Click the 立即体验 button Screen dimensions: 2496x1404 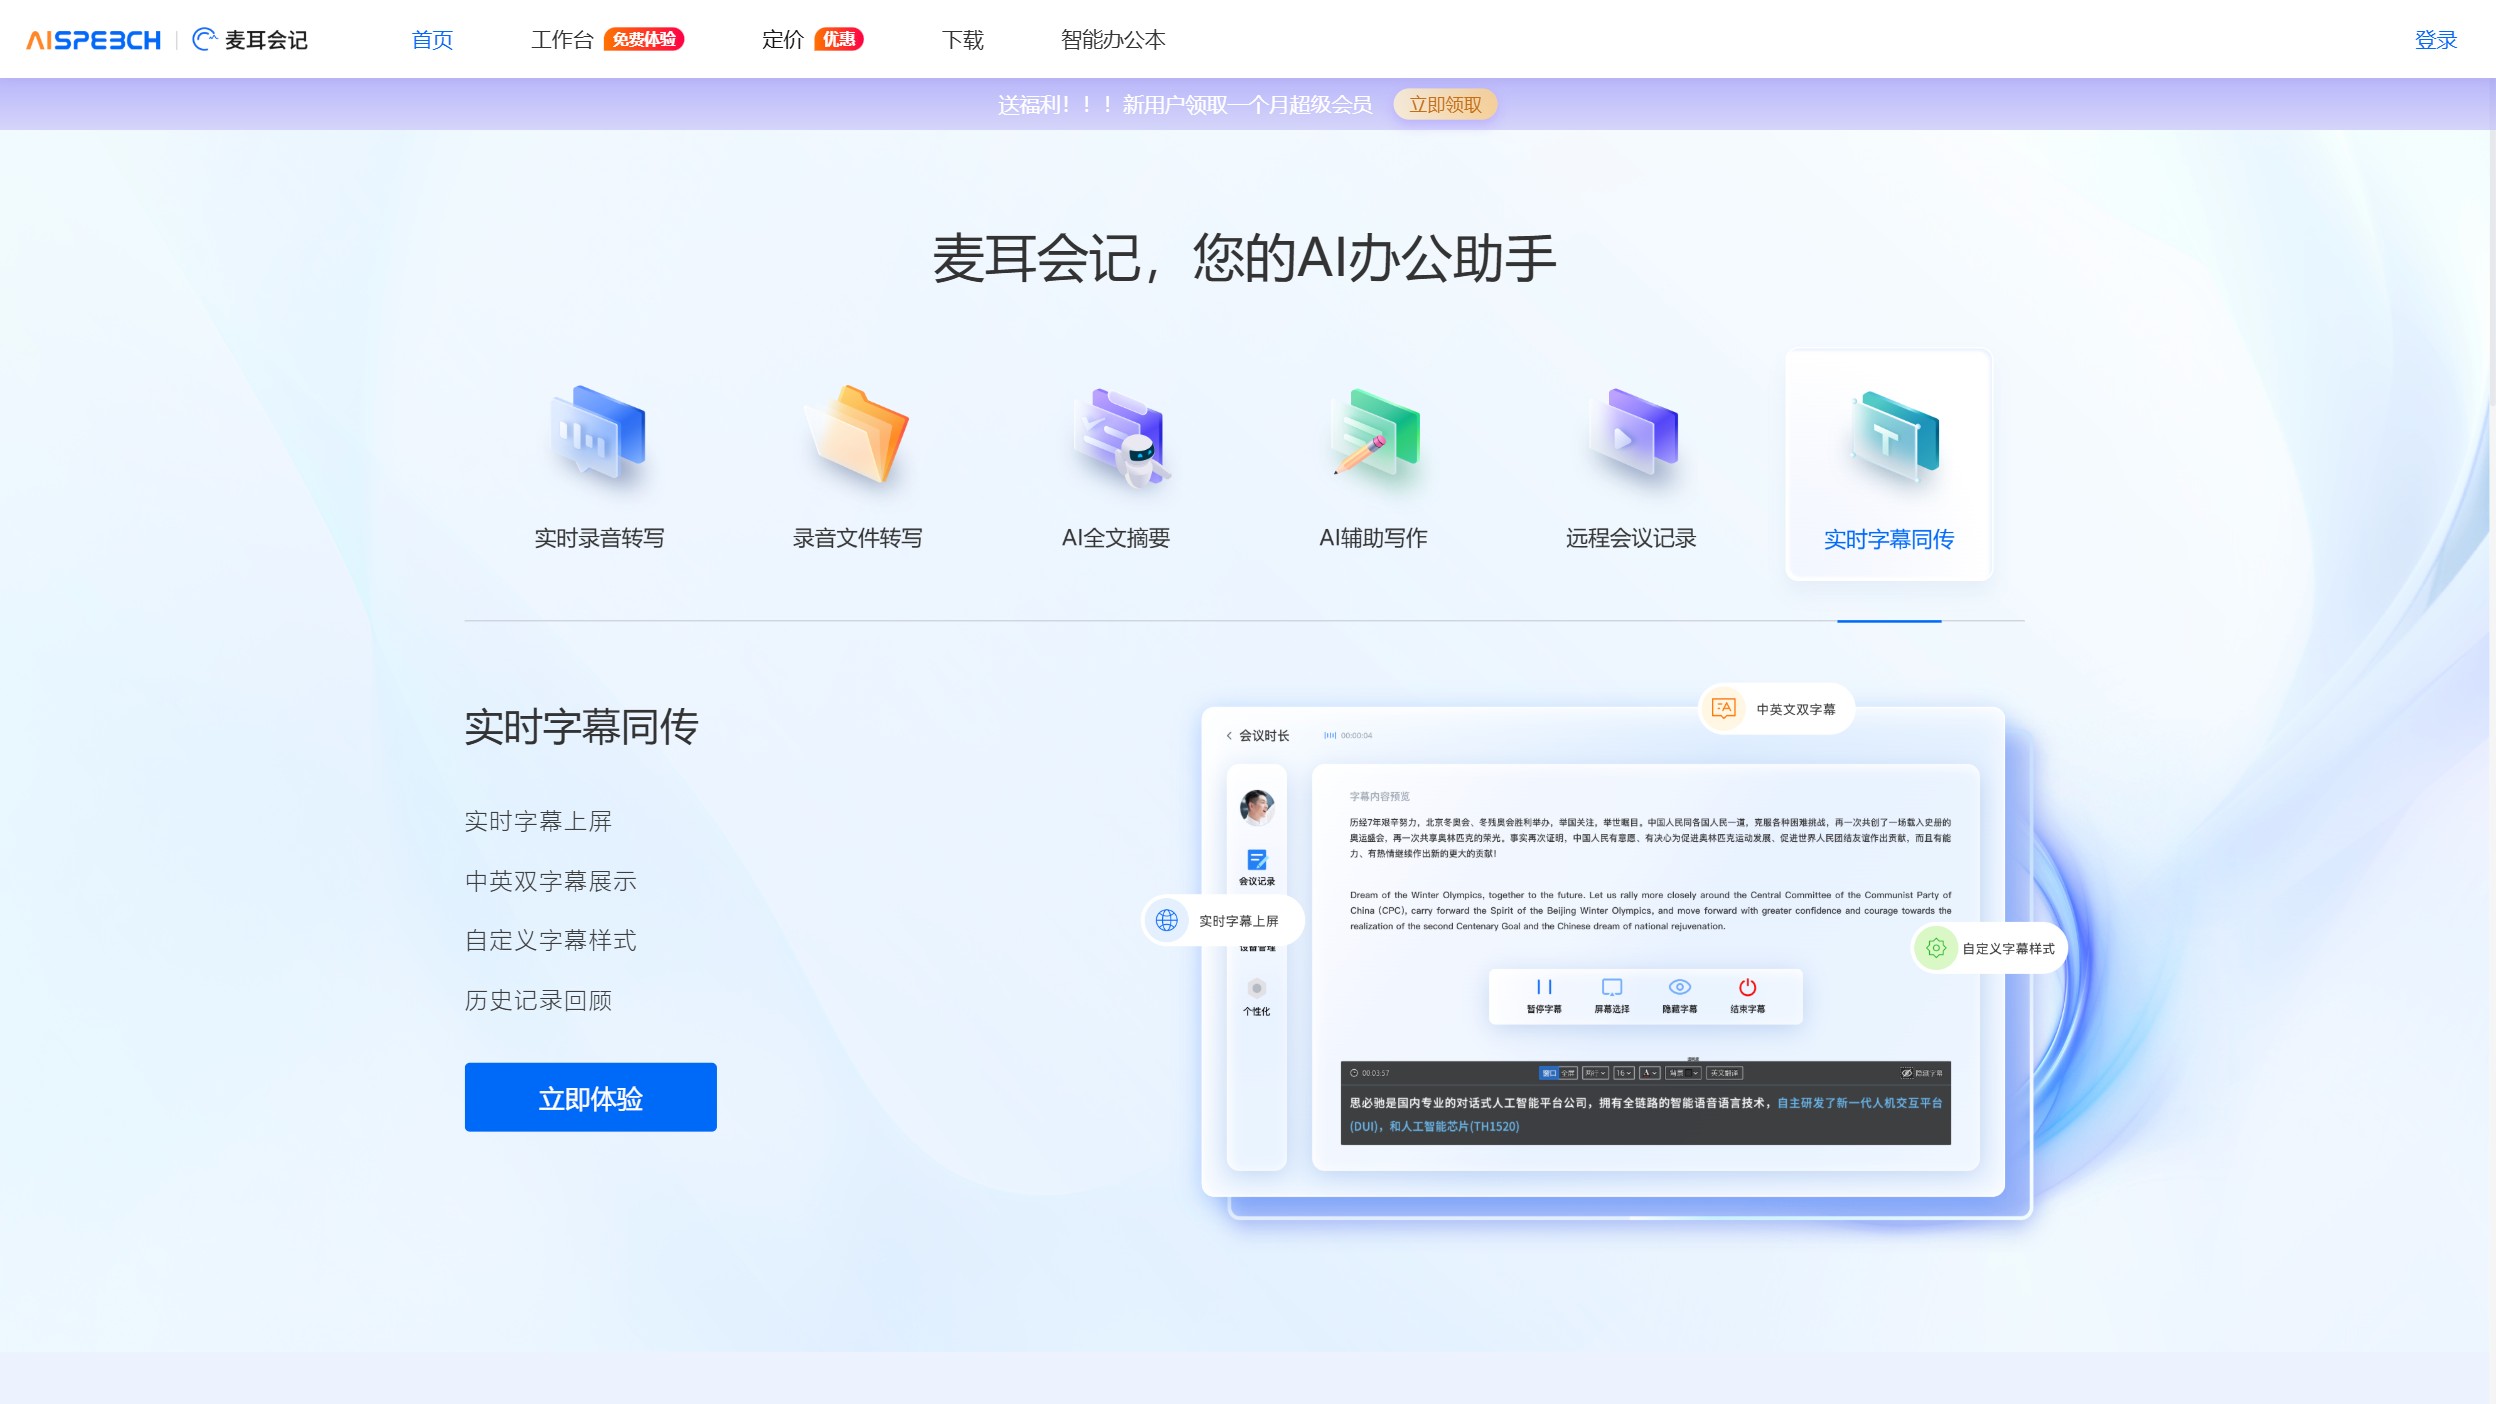[x=590, y=1097]
